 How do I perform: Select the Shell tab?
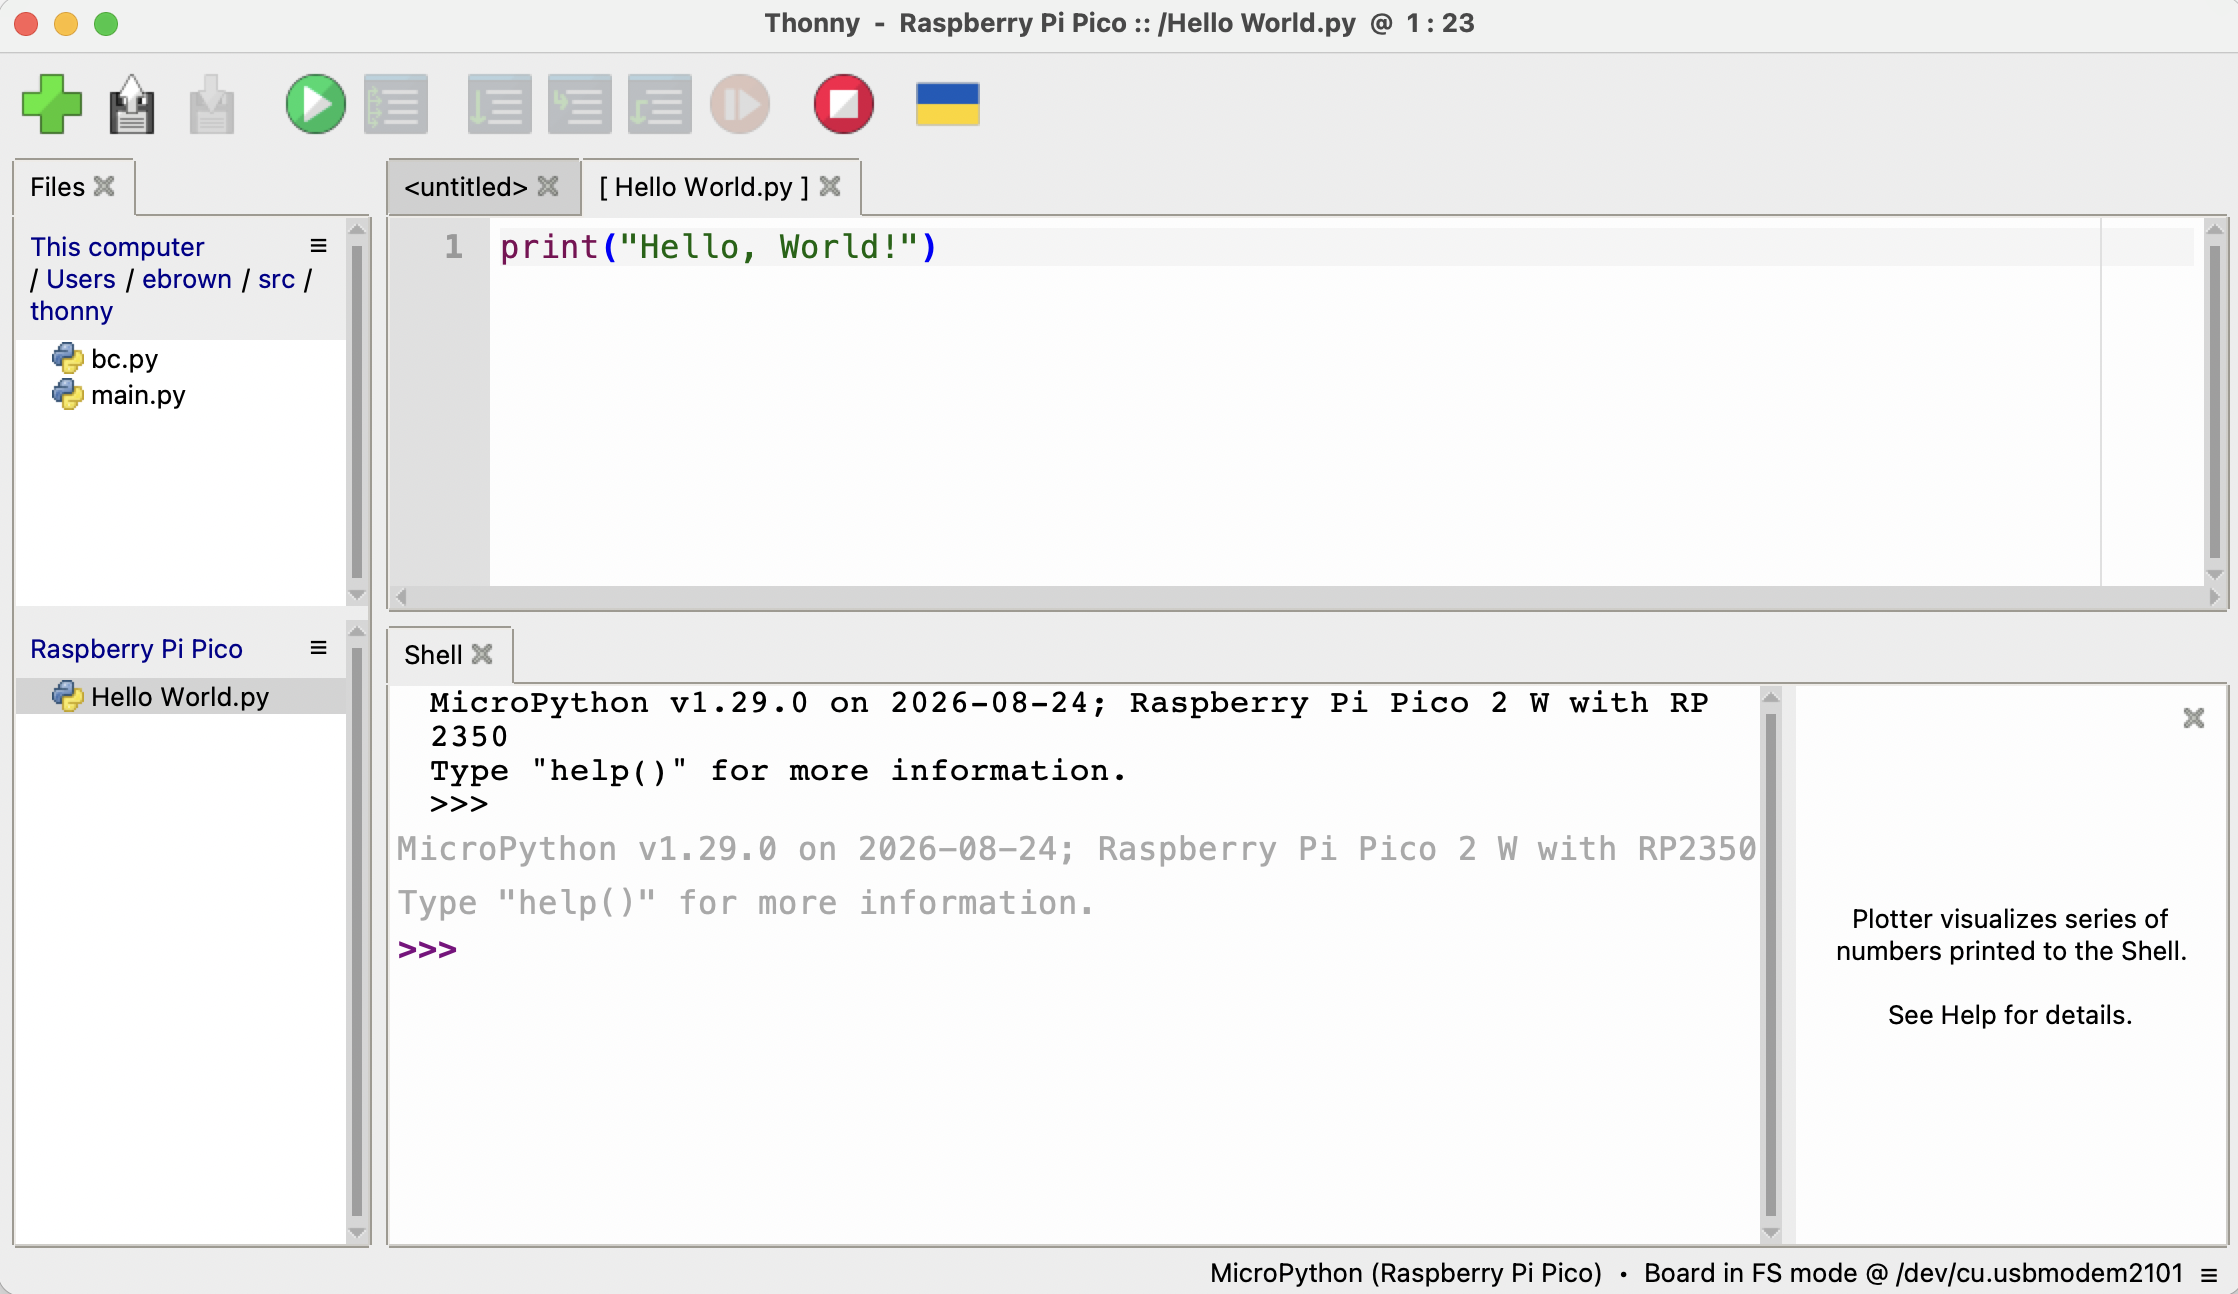click(433, 655)
